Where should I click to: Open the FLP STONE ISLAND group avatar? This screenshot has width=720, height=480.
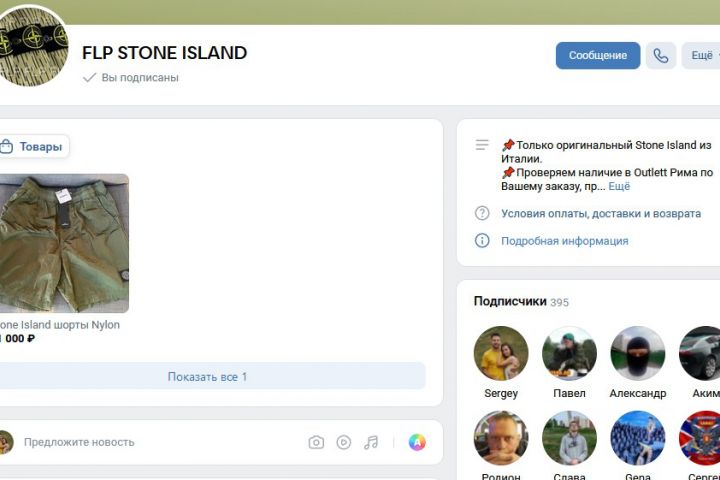coord(30,46)
